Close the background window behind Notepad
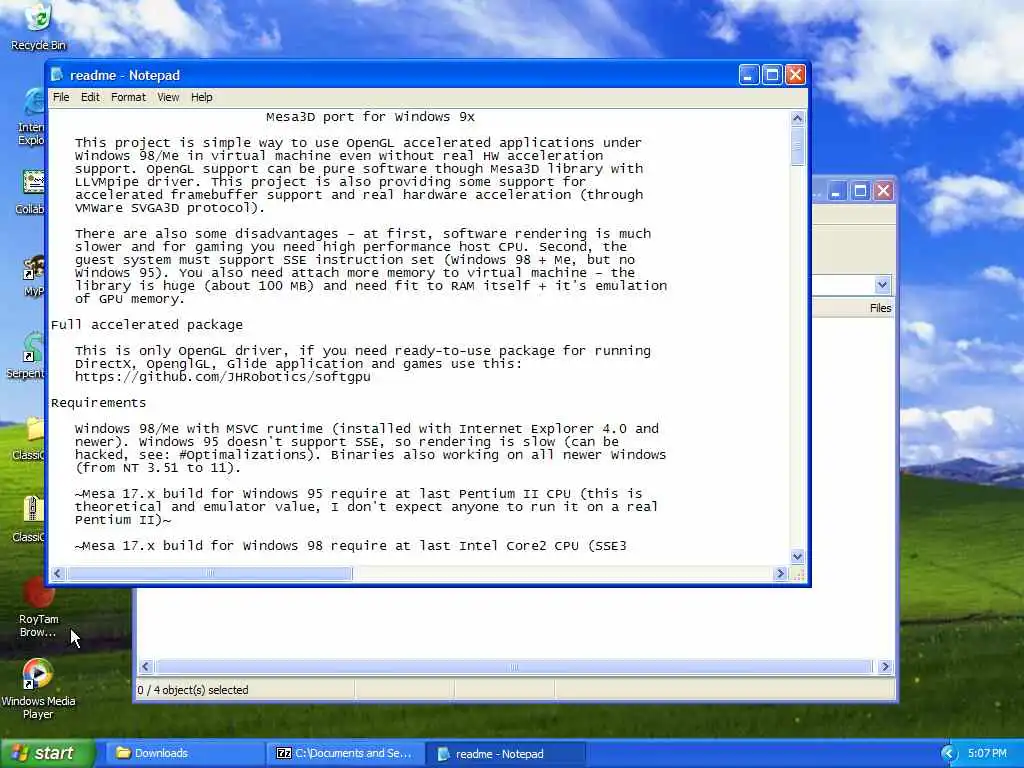The image size is (1024, 768). click(884, 191)
